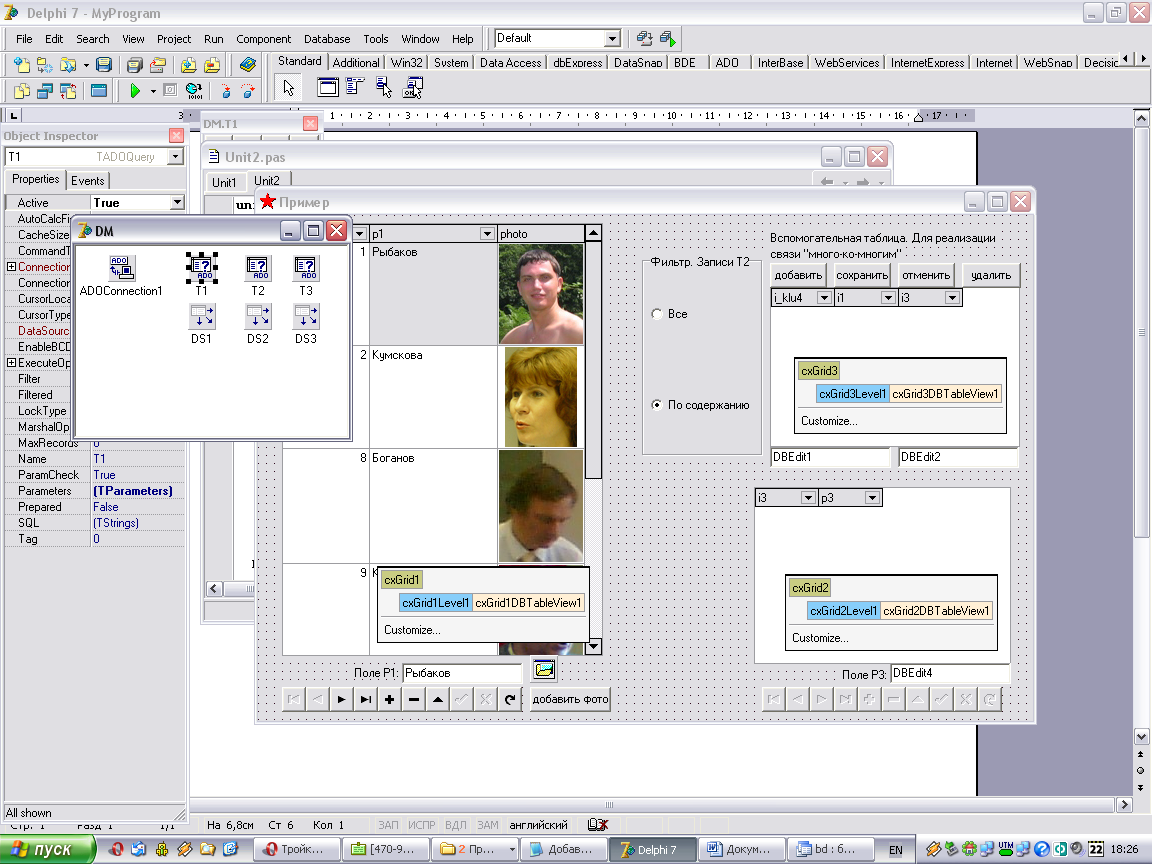This screenshot has width=1152, height=864.
Task: Click the Save All toolbar icon
Action: coord(134,65)
